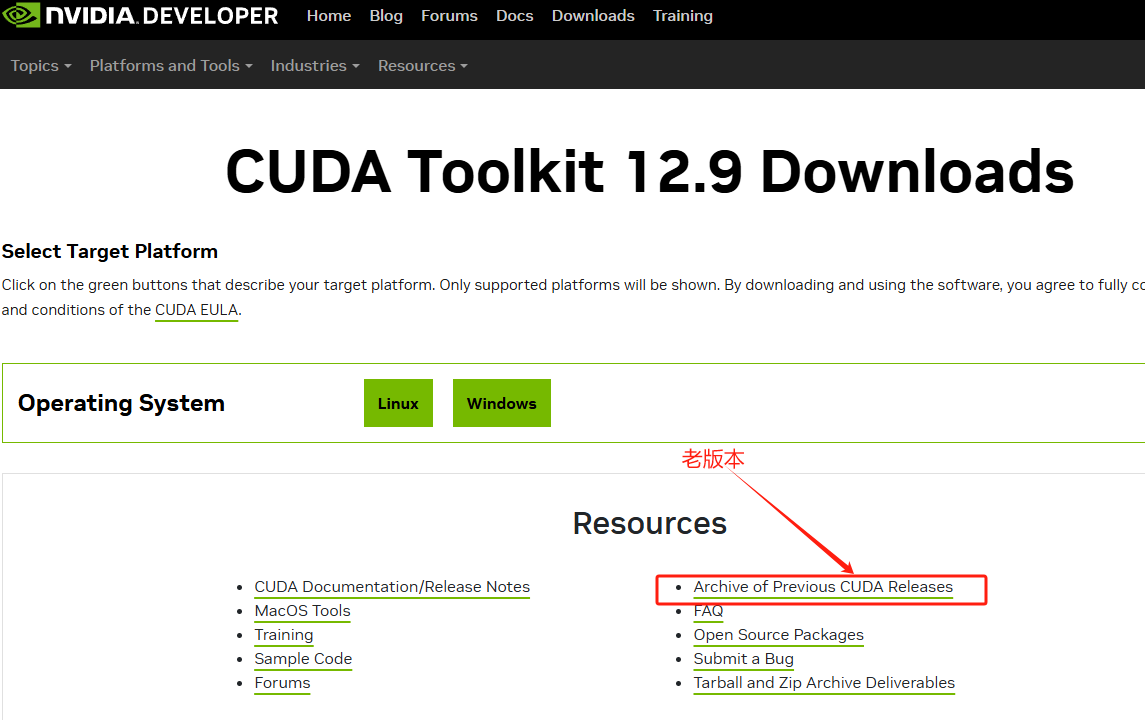Select Windows operating system button
This screenshot has width=1145, height=720.
coord(502,403)
